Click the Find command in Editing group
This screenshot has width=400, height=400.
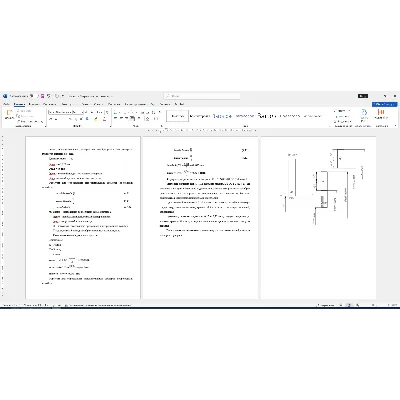pos(341,111)
